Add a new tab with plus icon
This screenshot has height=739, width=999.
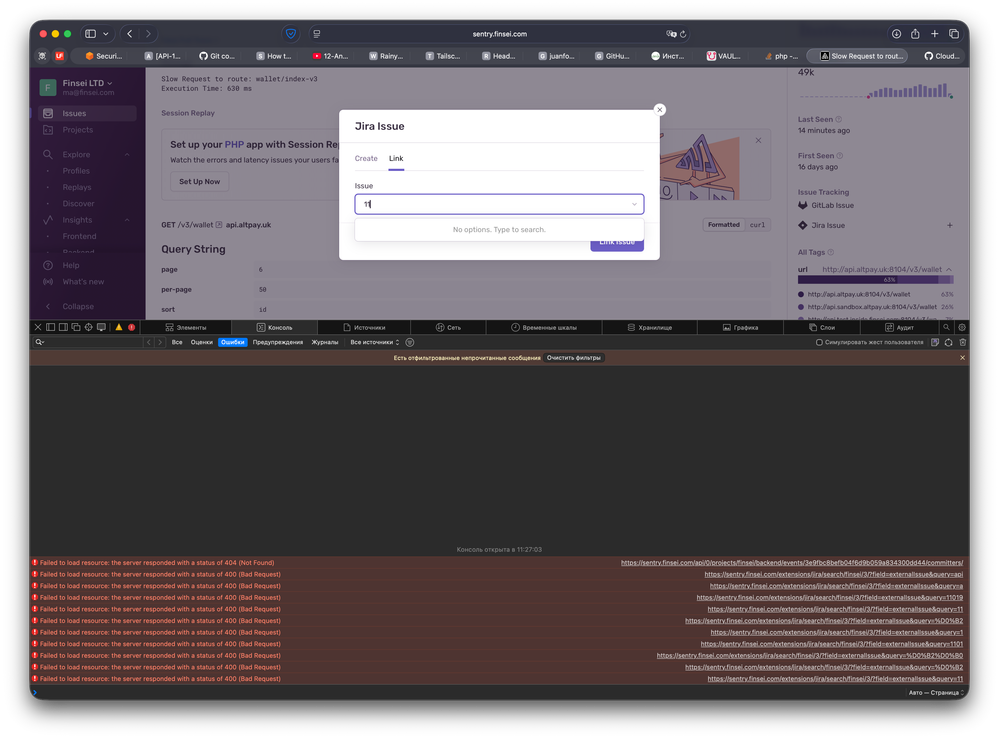(x=934, y=34)
